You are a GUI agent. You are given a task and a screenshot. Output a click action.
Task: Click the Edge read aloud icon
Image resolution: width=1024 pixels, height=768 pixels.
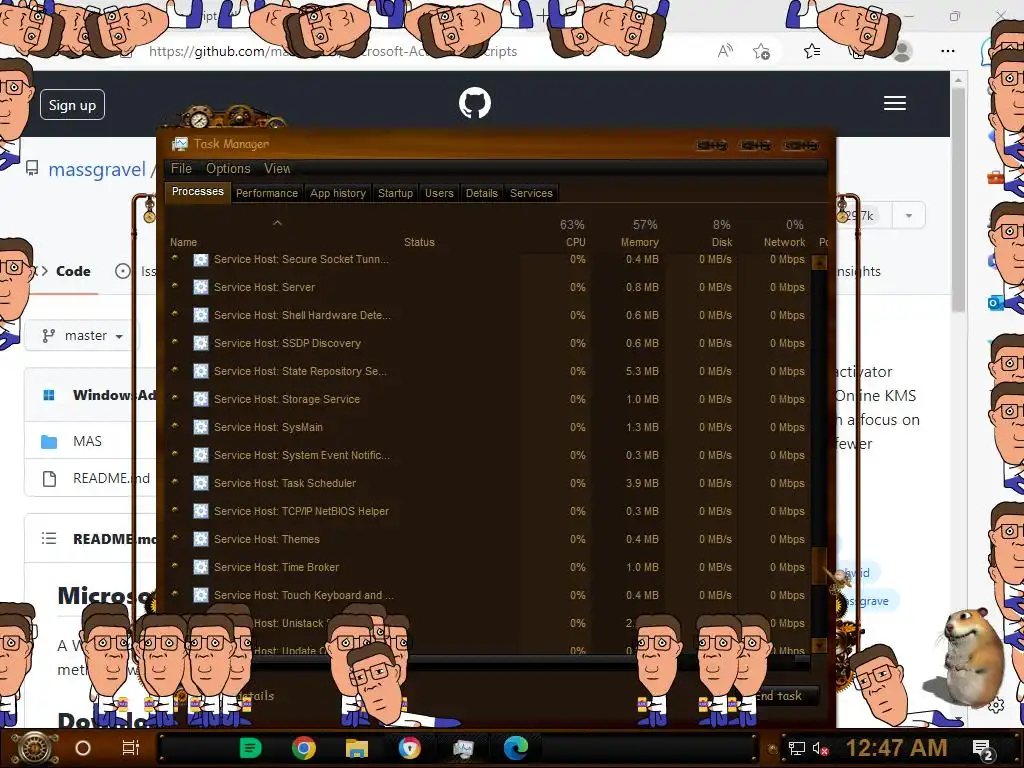point(725,52)
